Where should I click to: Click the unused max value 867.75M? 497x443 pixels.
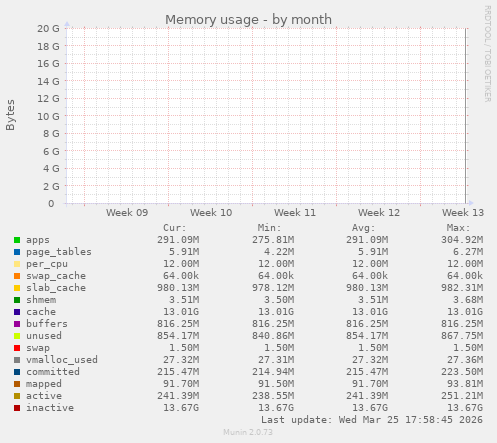(x=462, y=336)
